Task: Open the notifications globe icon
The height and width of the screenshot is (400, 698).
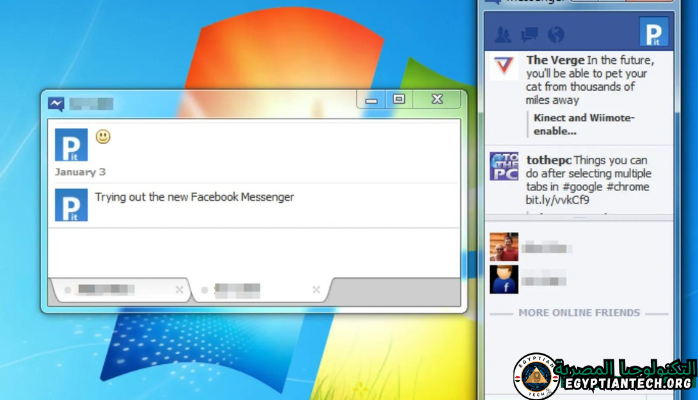Action: 556,35
